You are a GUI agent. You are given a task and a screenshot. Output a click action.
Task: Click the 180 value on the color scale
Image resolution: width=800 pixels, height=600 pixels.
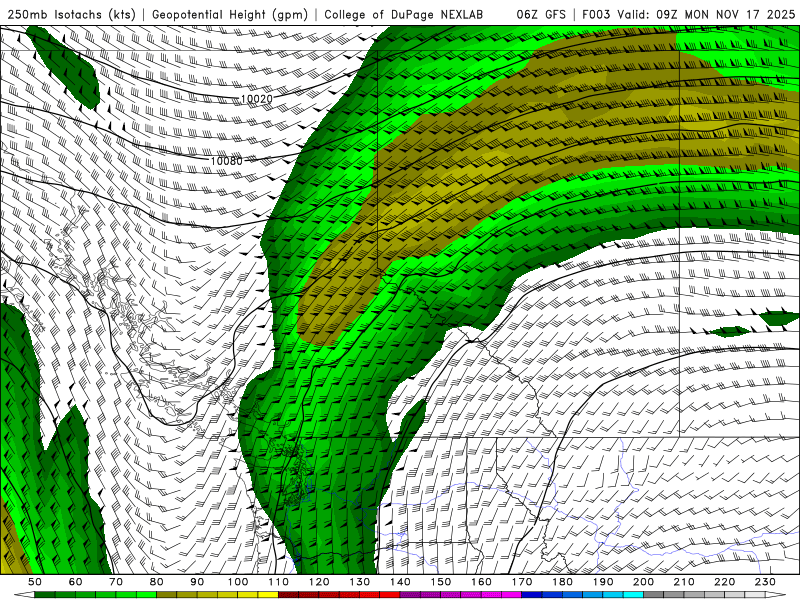point(562,582)
